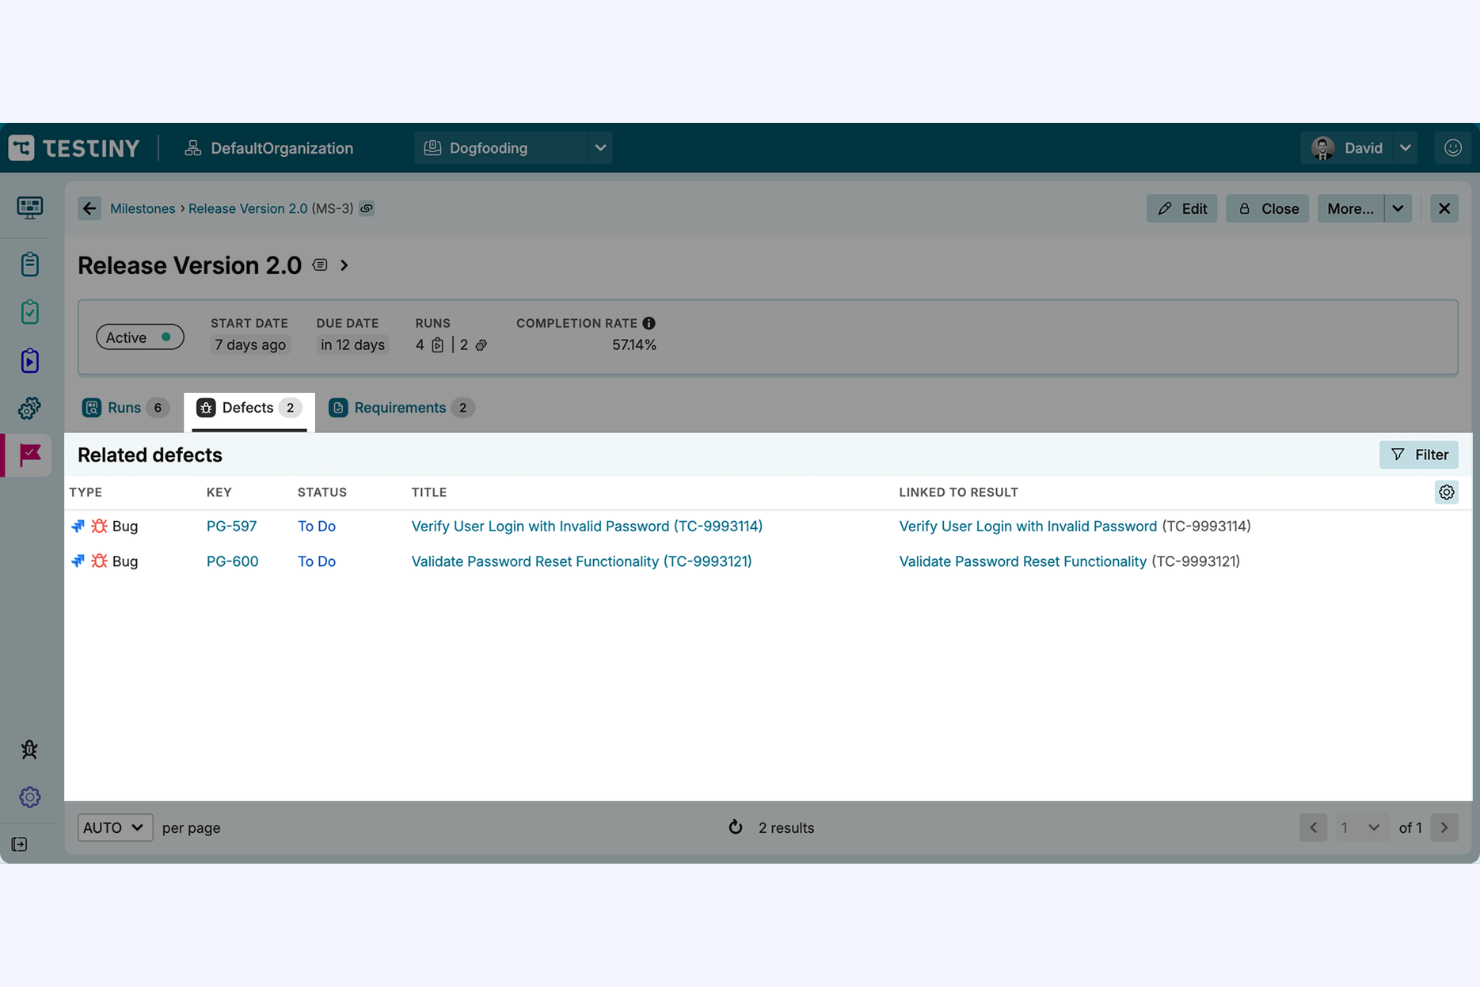1480x987 pixels.
Task: Click the completion rate info icon
Action: (649, 322)
